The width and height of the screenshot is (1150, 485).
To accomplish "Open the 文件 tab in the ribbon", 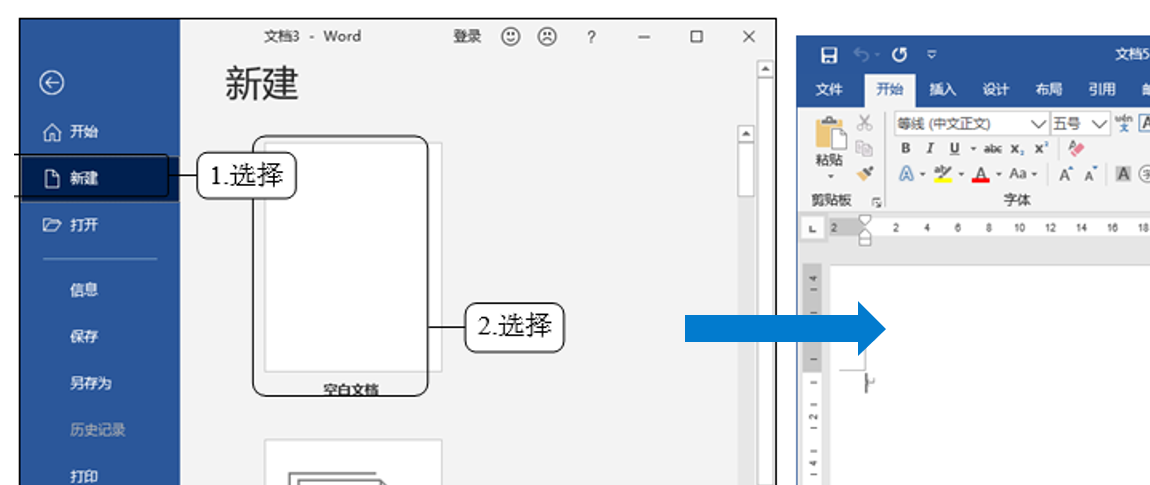I will [x=829, y=90].
